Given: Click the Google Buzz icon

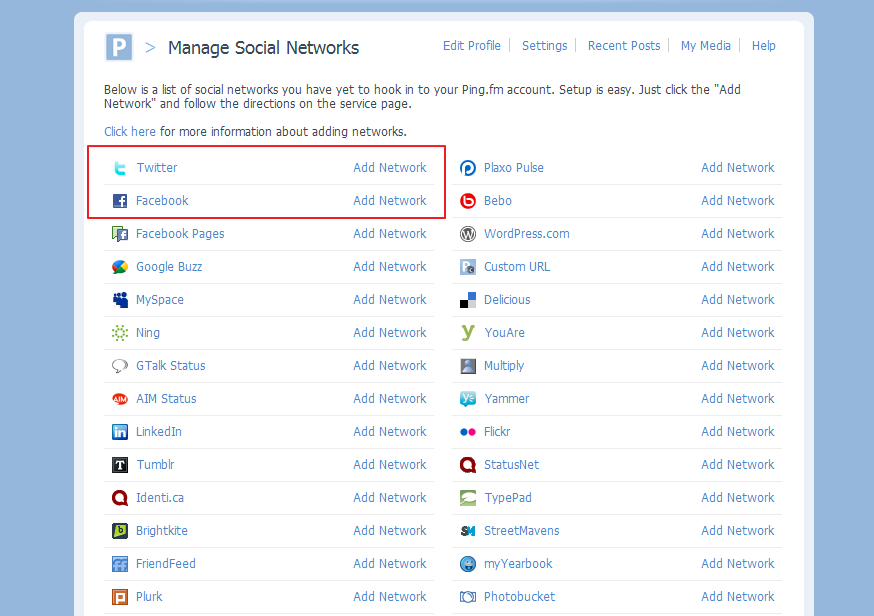Looking at the screenshot, I should click(120, 266).
